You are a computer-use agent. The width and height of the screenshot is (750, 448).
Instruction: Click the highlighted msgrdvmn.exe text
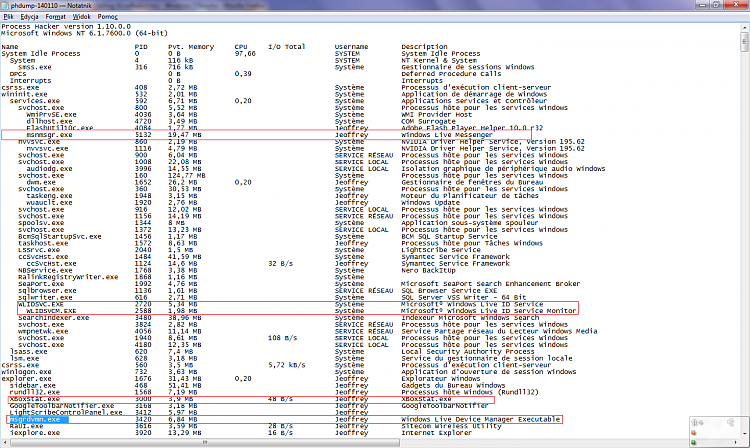[x=35, y=419]
